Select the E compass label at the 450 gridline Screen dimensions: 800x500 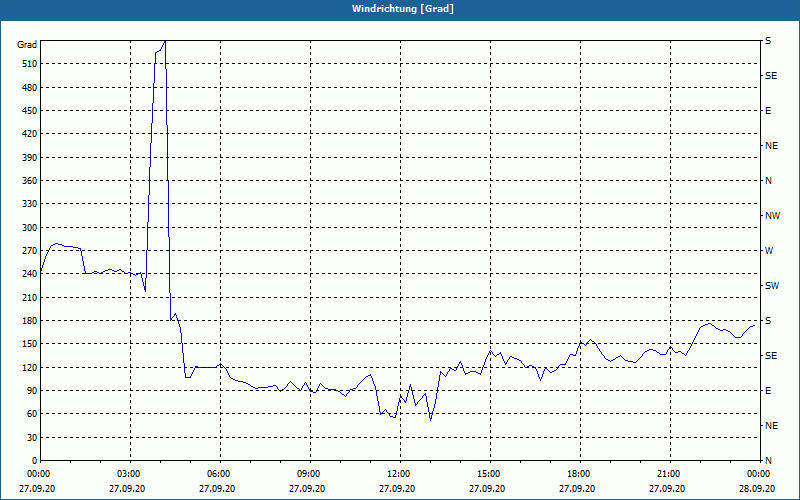(768, 111)
